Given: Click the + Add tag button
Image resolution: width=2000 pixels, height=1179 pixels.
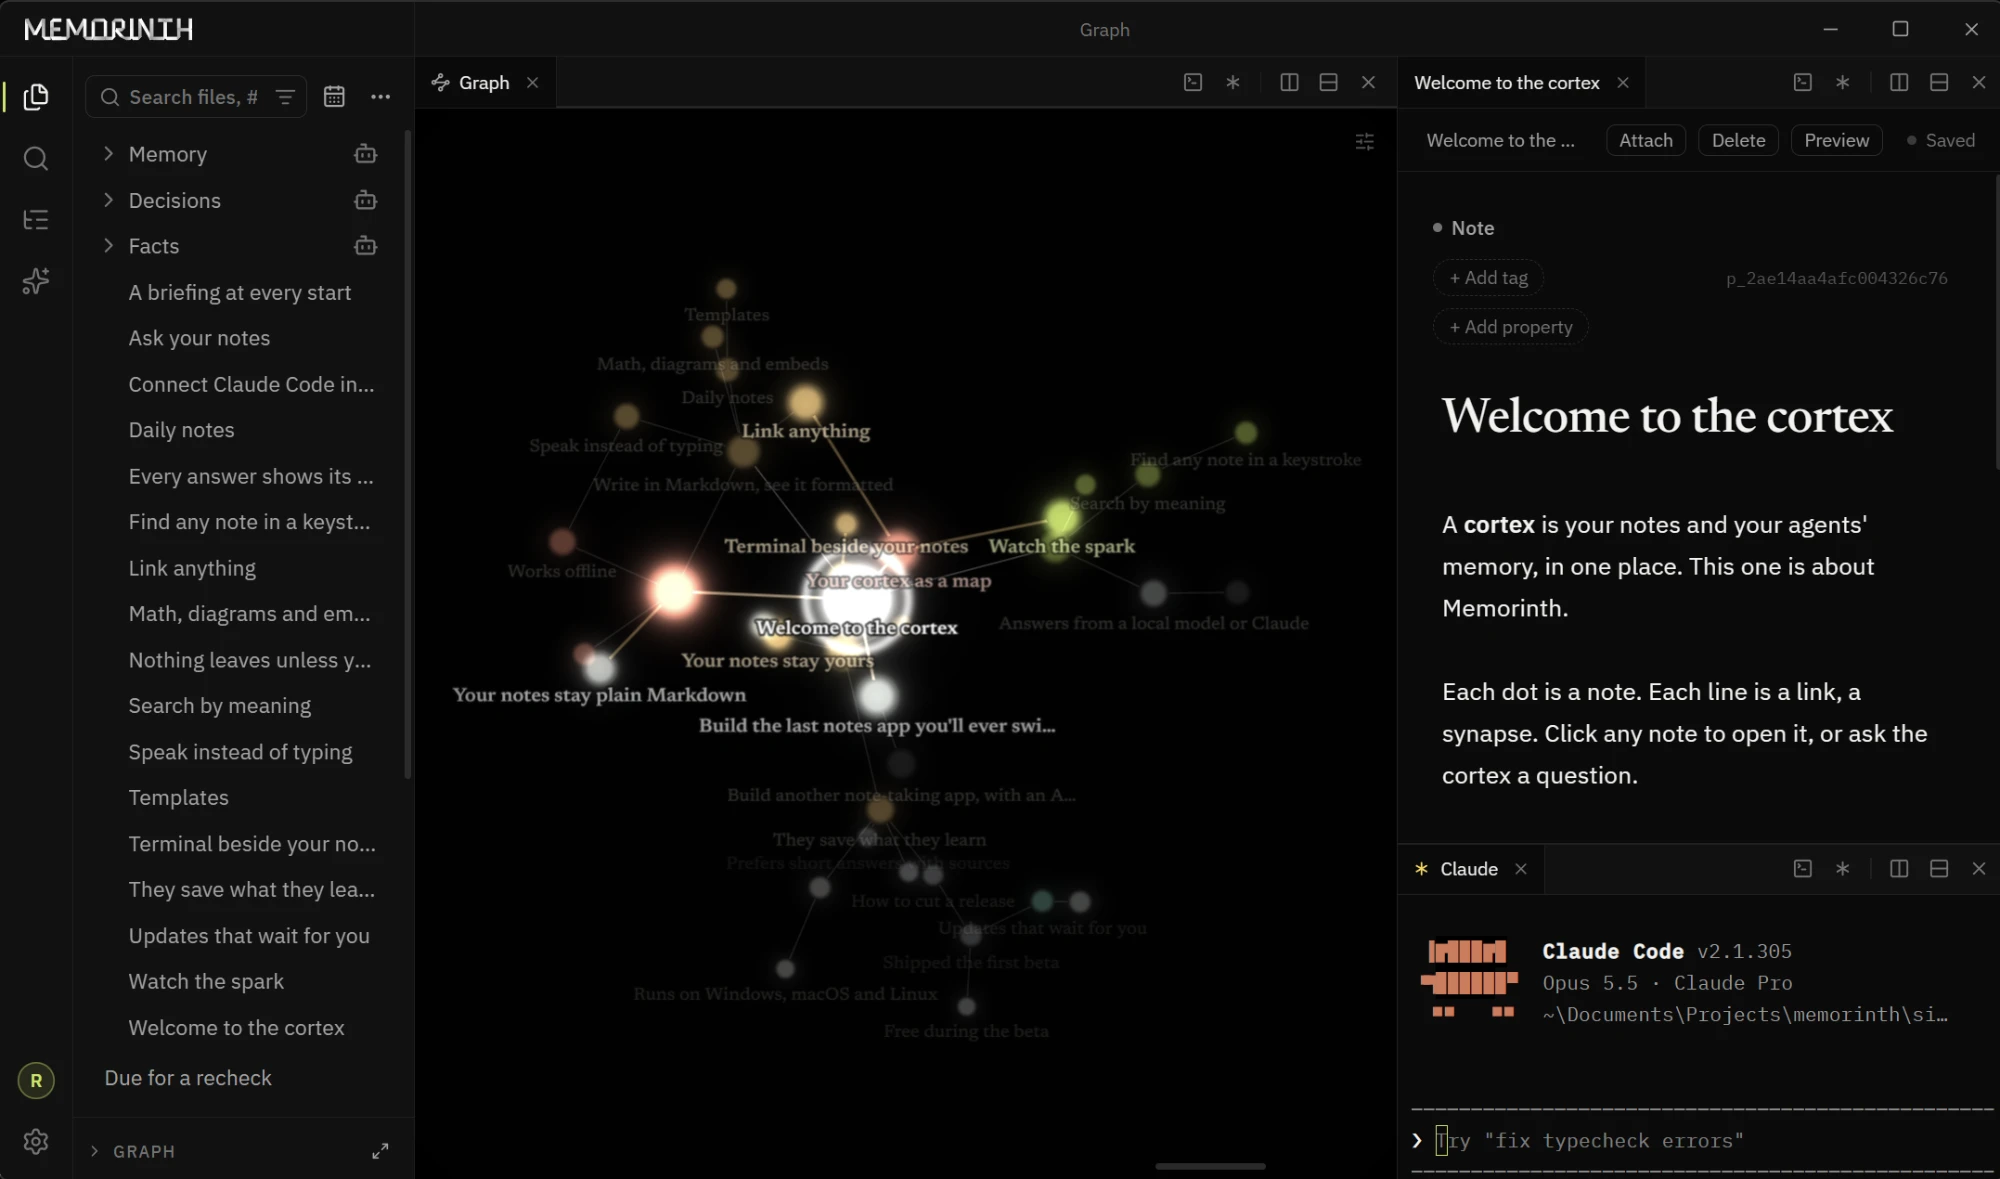Looking at the screenshot, I should [1489, 278].
